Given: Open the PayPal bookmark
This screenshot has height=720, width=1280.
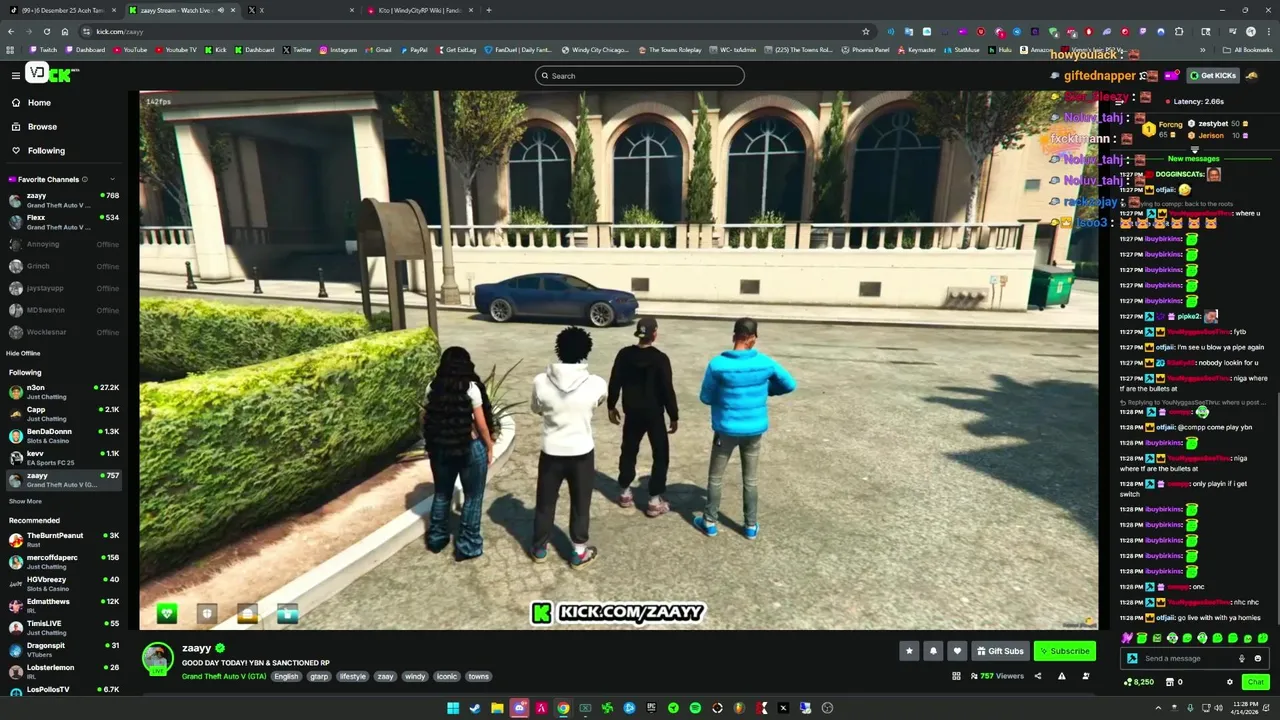Looking at the screenshot, I should pos(414,50).
